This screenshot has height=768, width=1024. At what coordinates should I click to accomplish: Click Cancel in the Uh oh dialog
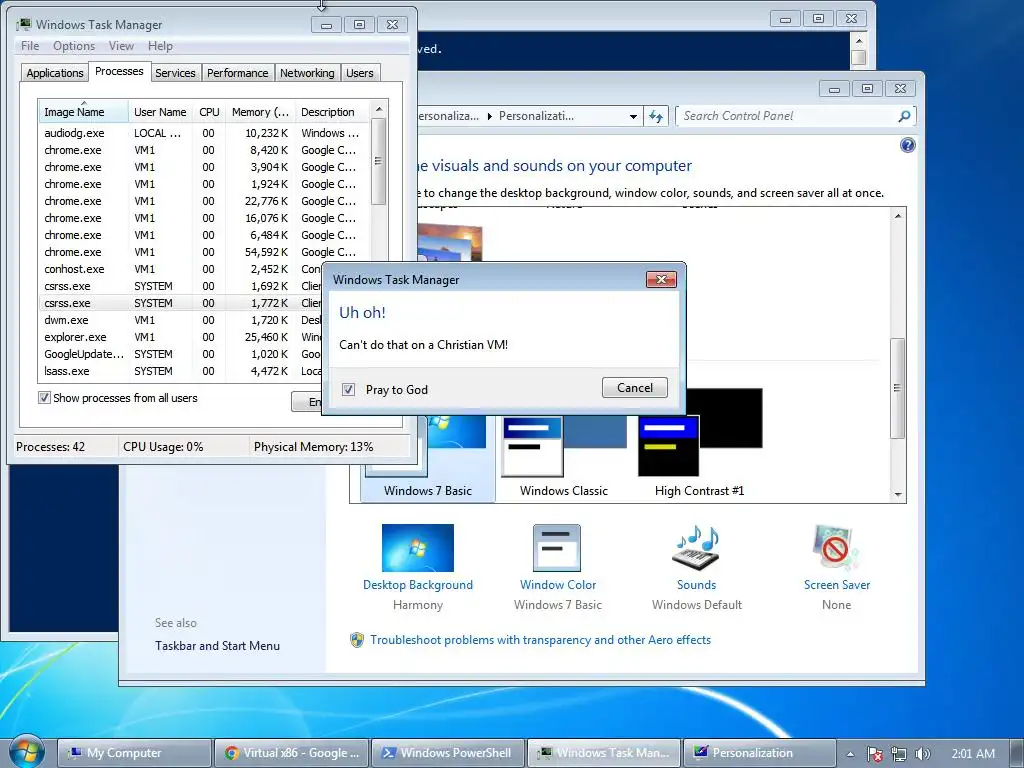coord(635,388)
